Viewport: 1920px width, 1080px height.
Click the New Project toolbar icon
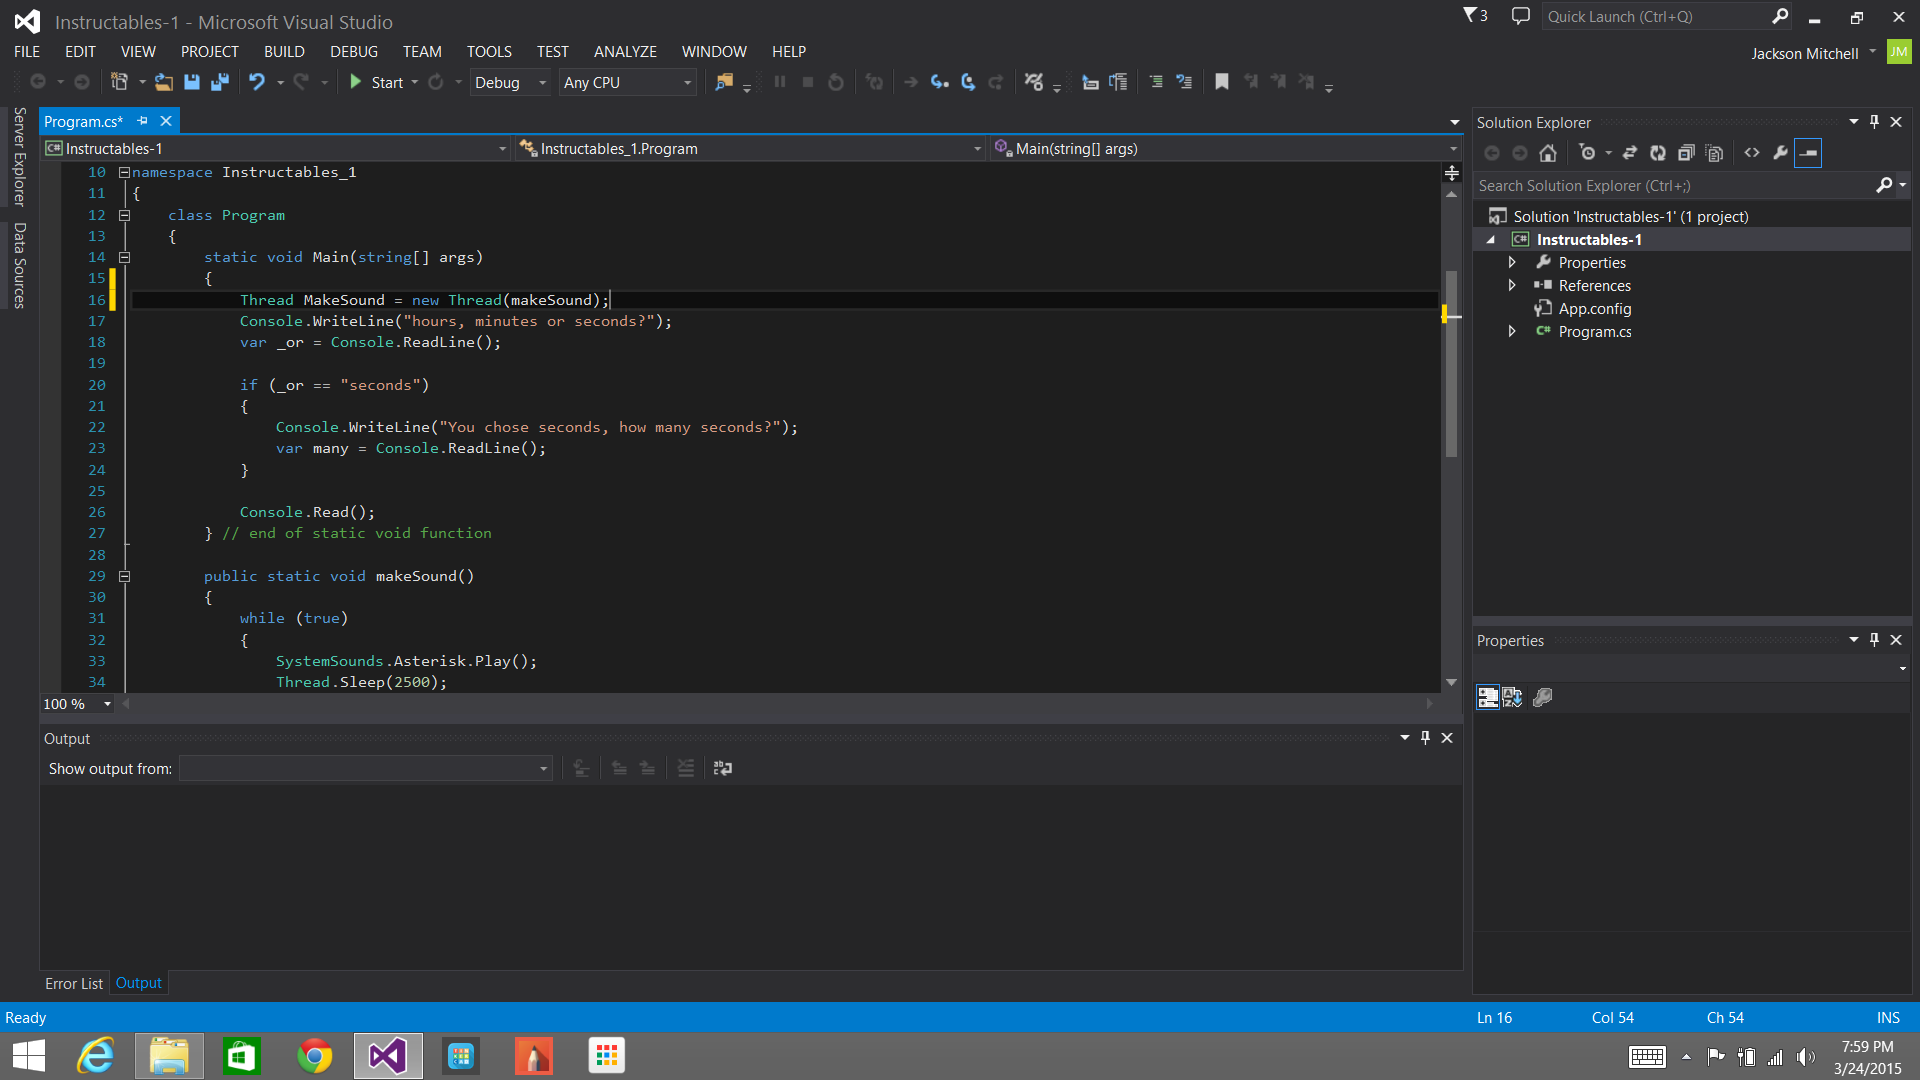(x=120, y=82)
